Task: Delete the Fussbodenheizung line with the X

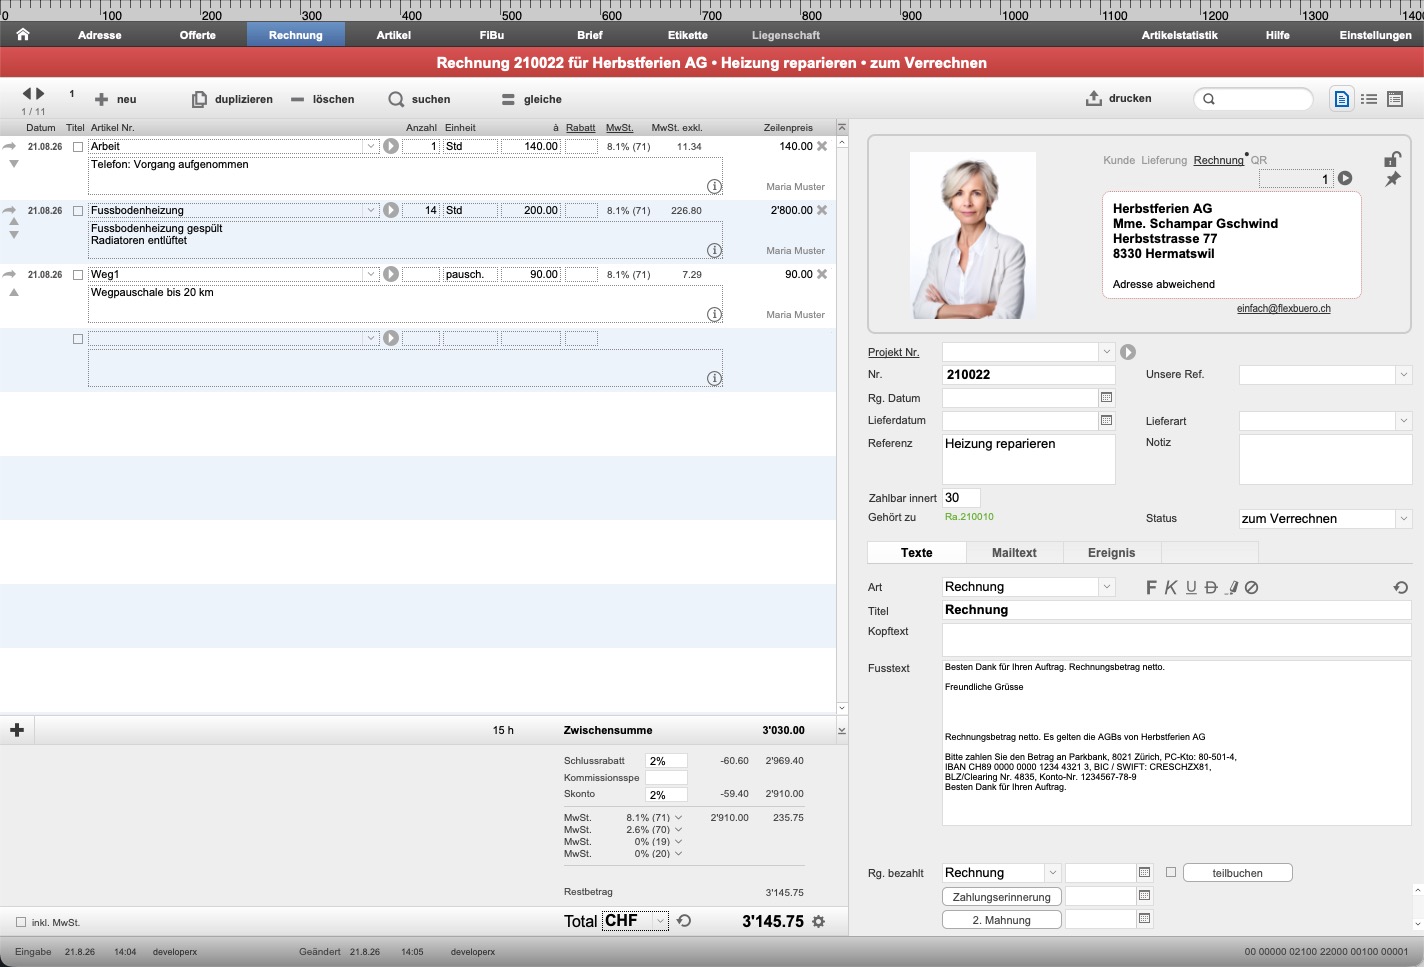Action: [822, 210]
